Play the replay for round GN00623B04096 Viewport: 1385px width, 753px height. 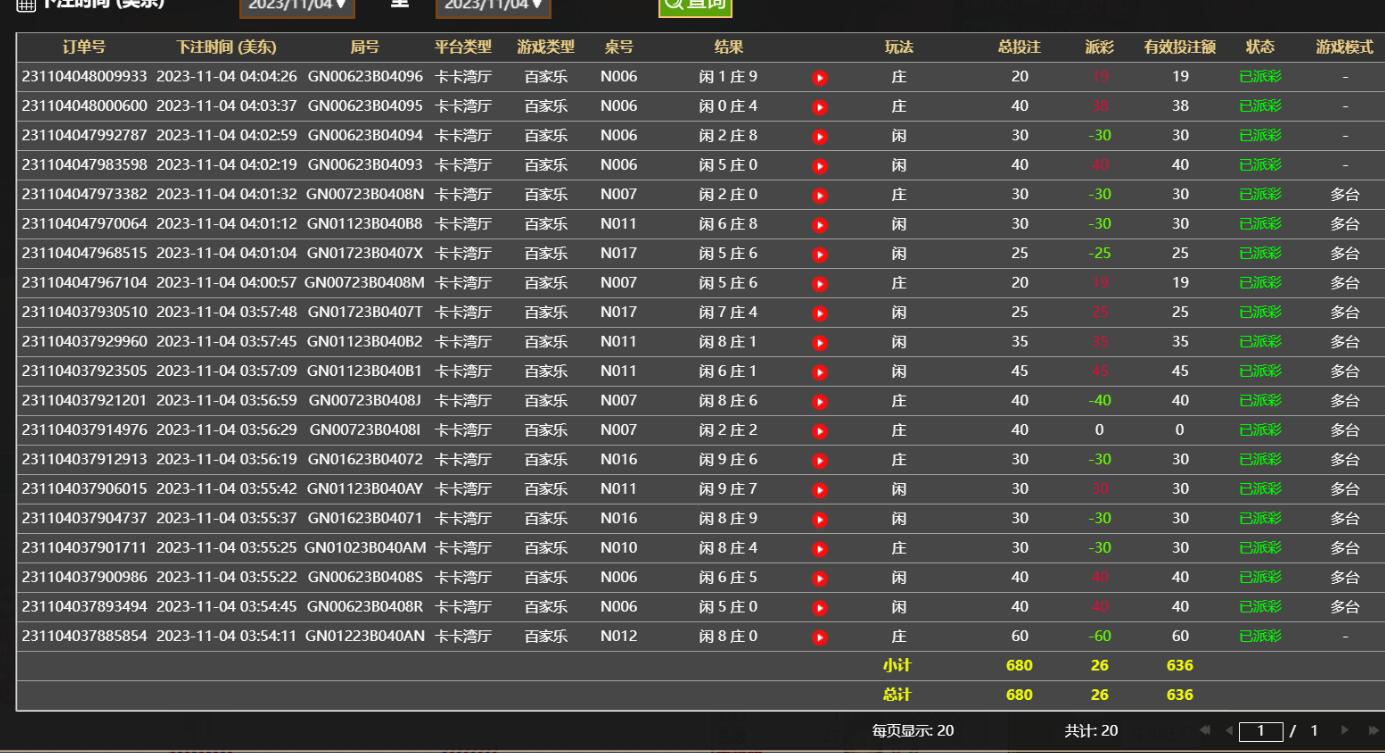point(820,77)
